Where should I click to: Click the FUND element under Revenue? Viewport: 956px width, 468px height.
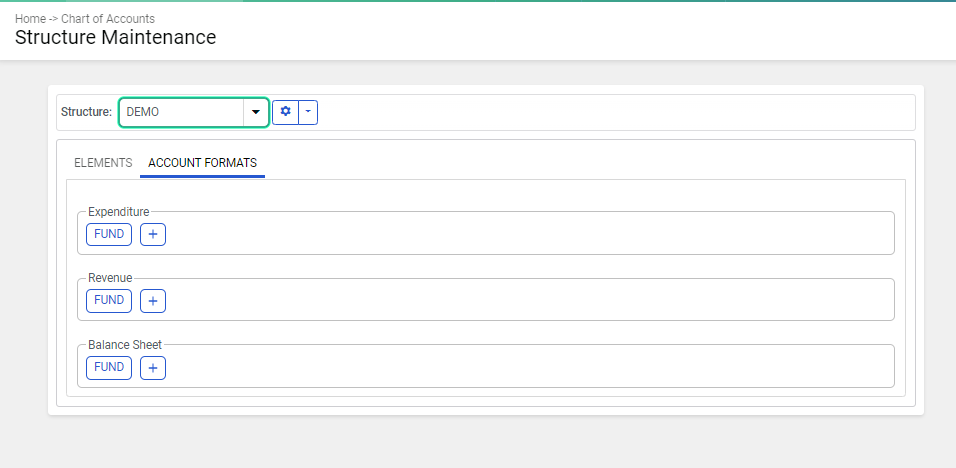click(x=109, y=300)
